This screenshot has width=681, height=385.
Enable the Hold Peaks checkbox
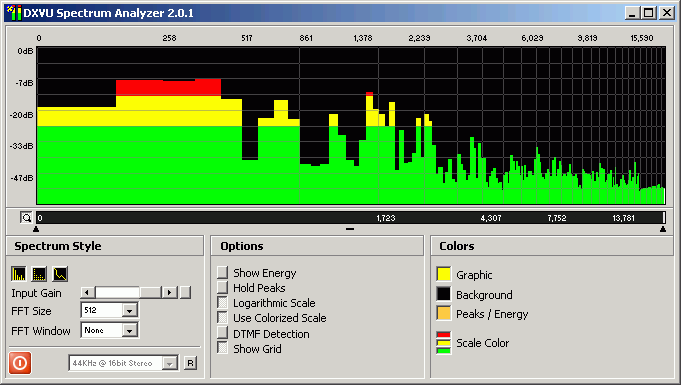pyautogui.click(x=222, y=287)
